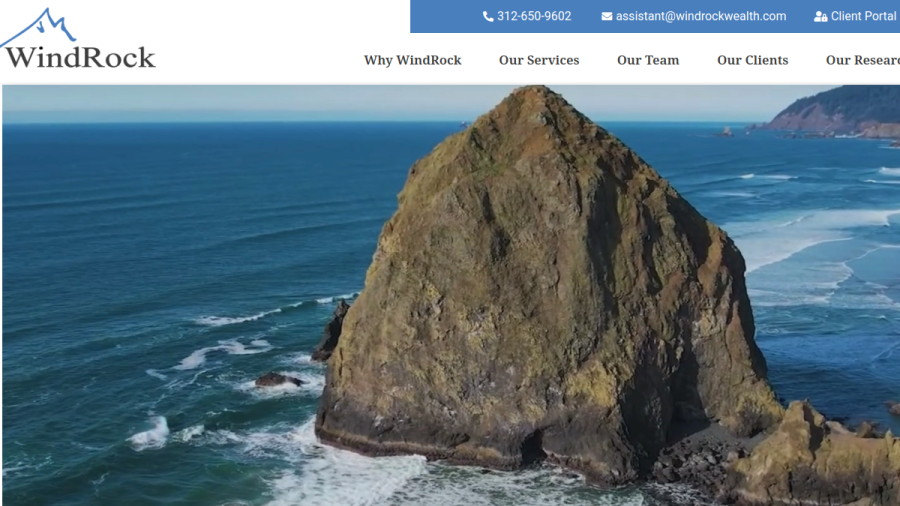This screenshot has height=506, width=900.
Task: Click the WindRock logo
Action: [78, 39]
